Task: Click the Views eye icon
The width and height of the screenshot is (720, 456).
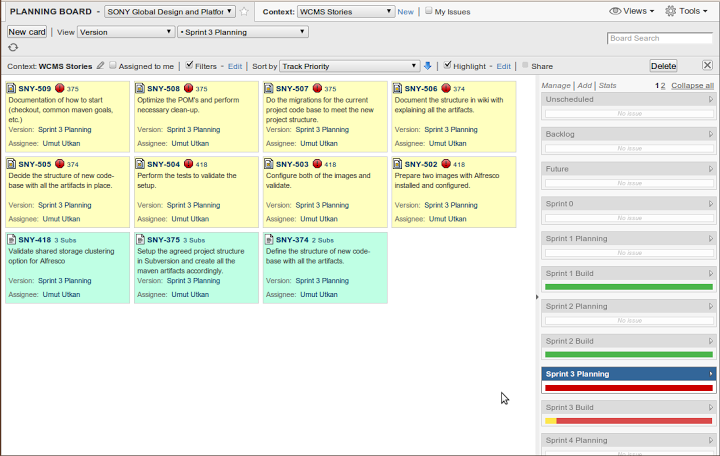Action: 615,11
